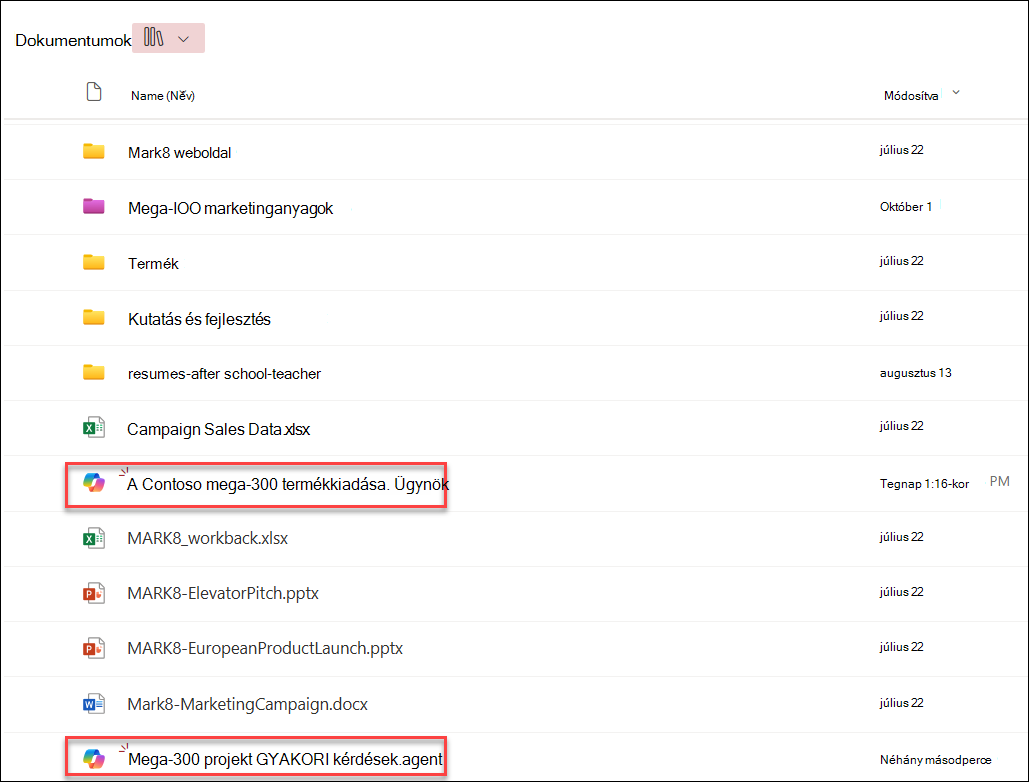Click the Word icon for Mark8-MarketingCampaign
The image size is (1029, 782).
pyautogui.click(x=94, y=704)
